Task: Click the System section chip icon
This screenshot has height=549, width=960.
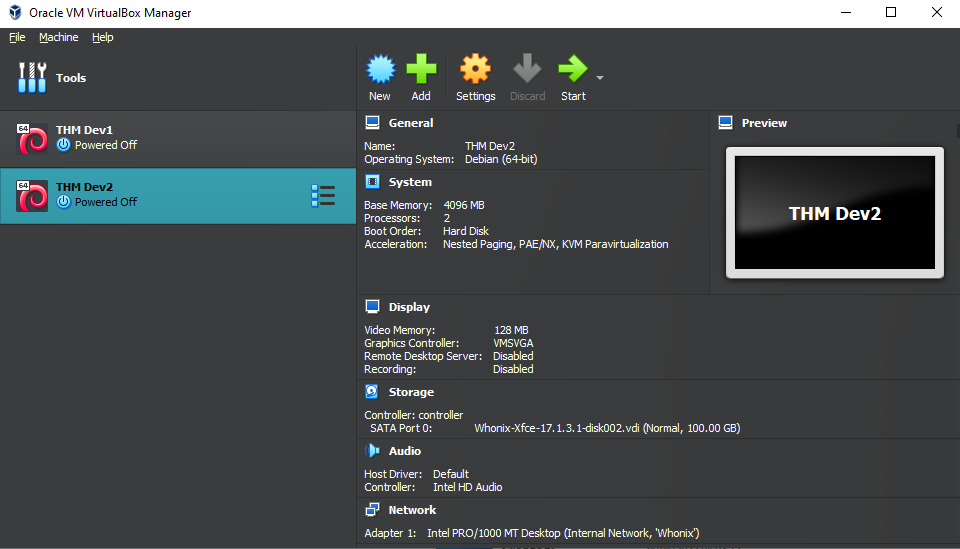Action: (372, 182)
